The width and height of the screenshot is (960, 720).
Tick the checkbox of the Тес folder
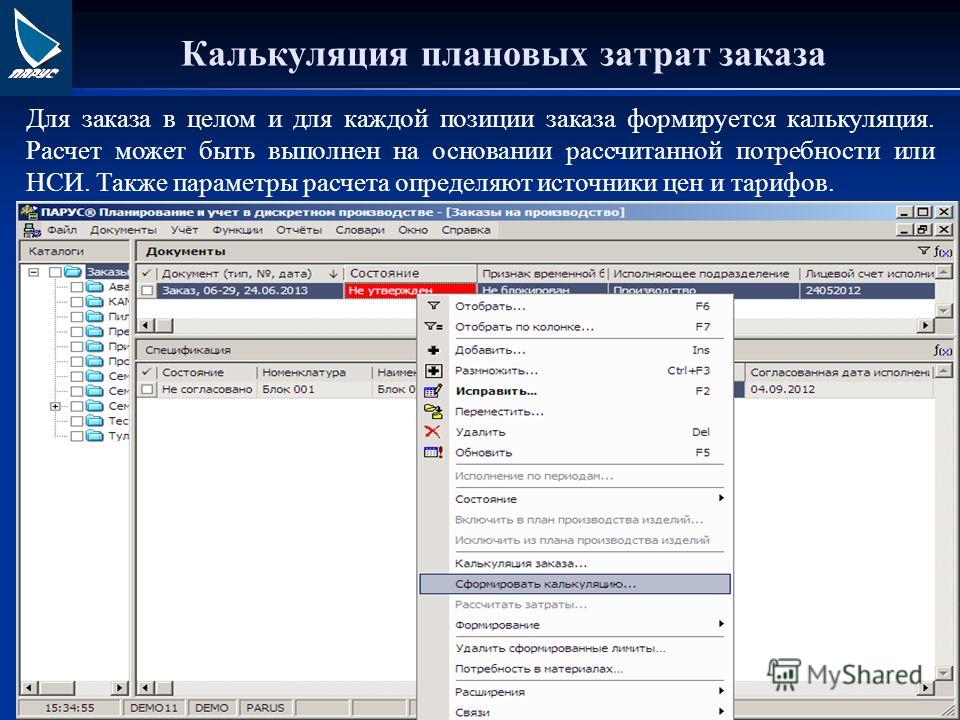[x=77, y=421]
